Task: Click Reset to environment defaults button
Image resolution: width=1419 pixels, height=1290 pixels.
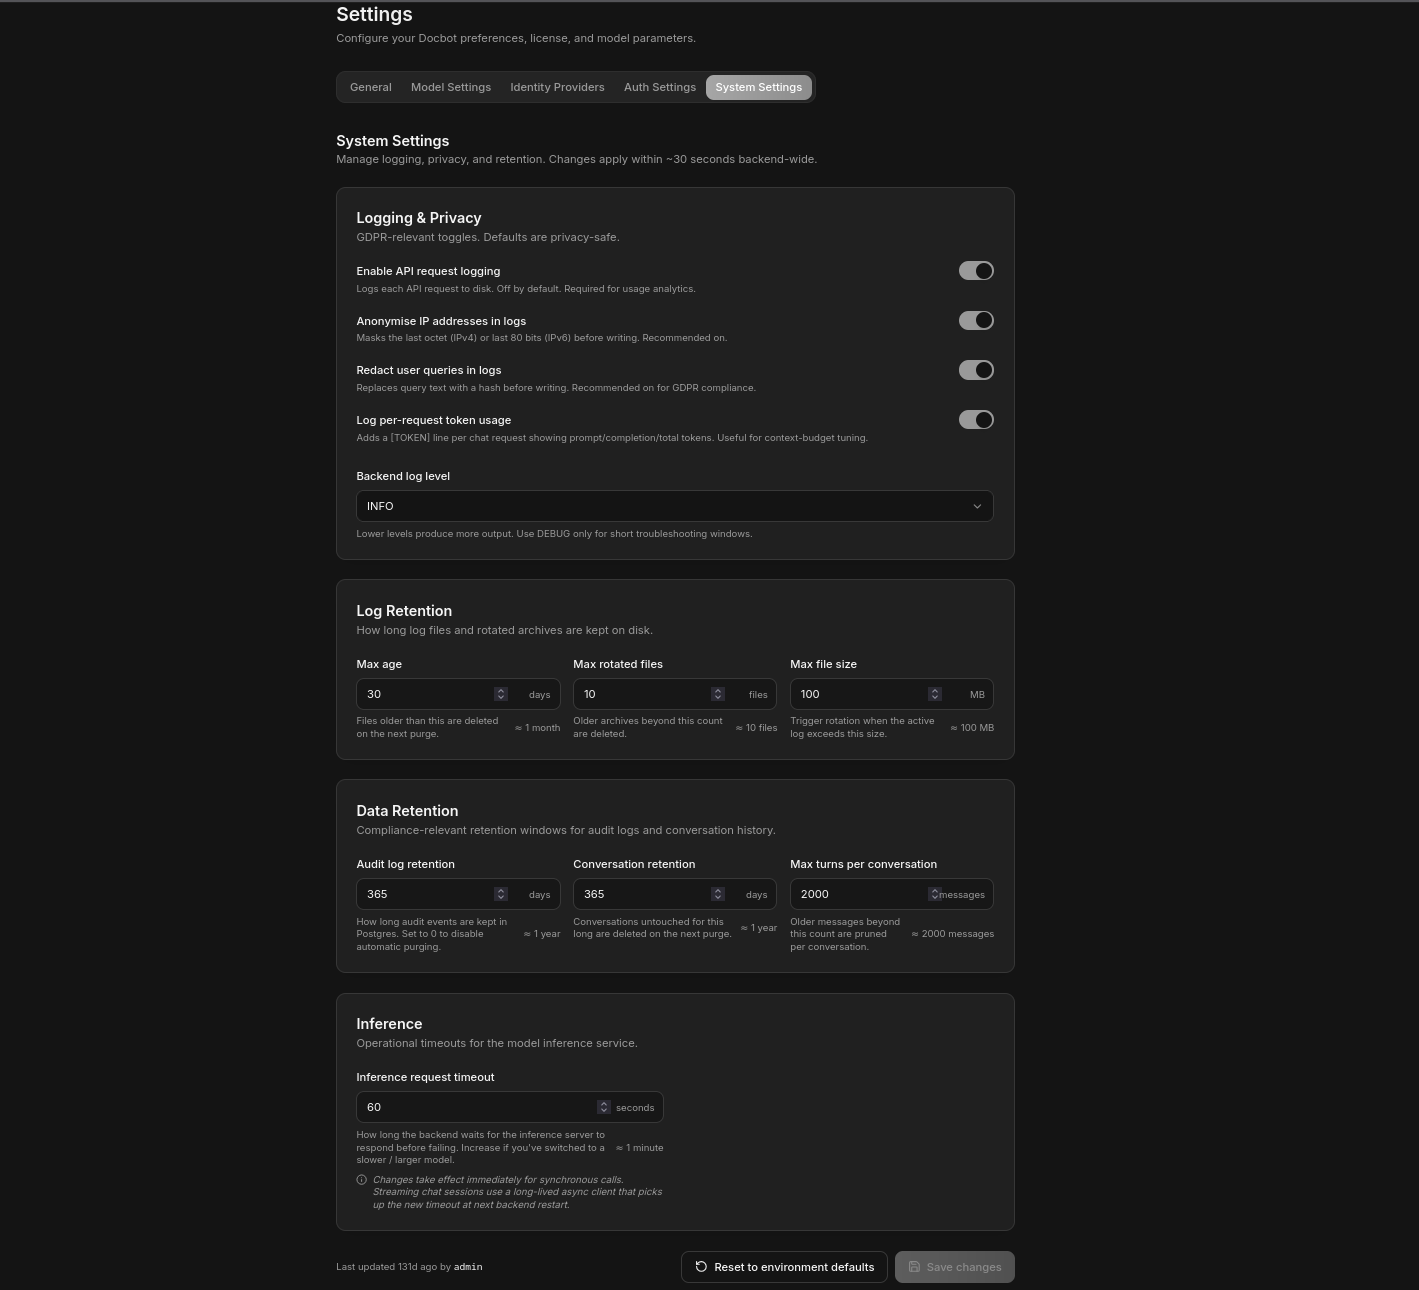Action: (x=784, y=1267)
